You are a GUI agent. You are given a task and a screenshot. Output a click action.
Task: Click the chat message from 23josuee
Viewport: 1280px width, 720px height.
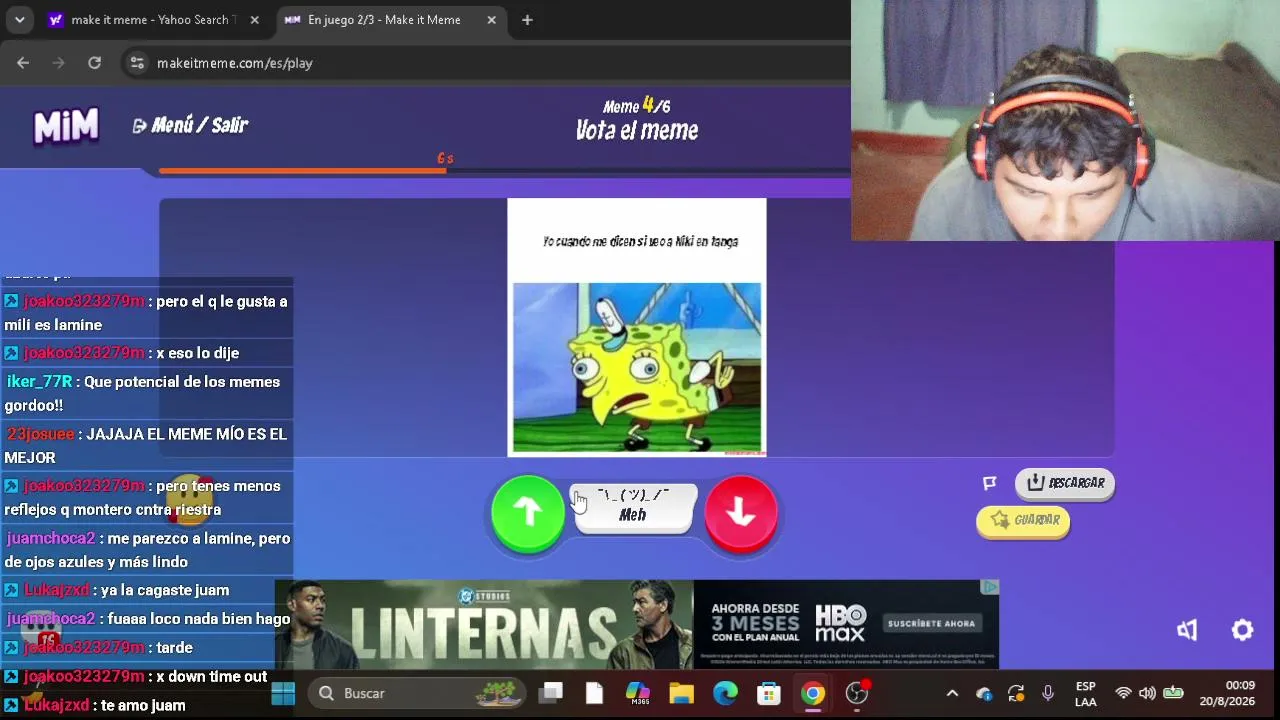click(147, 445)
